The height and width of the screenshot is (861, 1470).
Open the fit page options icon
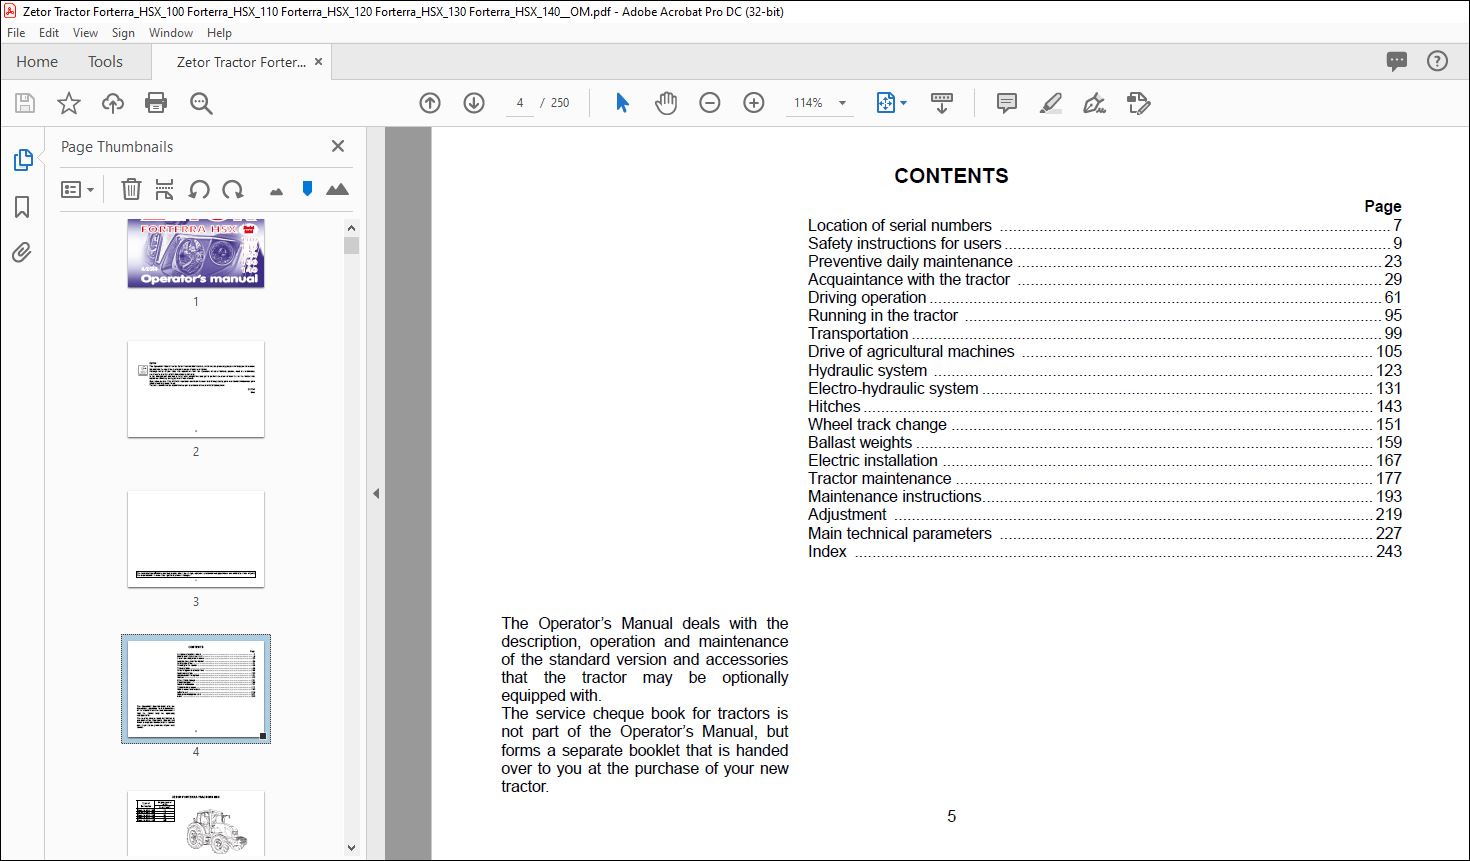(891, 103)
